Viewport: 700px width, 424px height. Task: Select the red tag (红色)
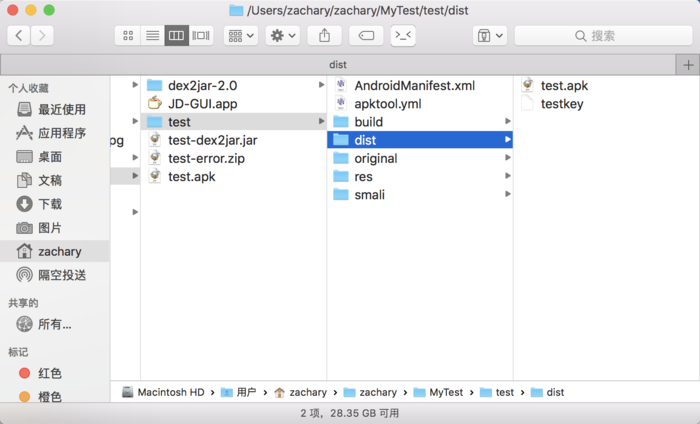(x=54, y=373)
